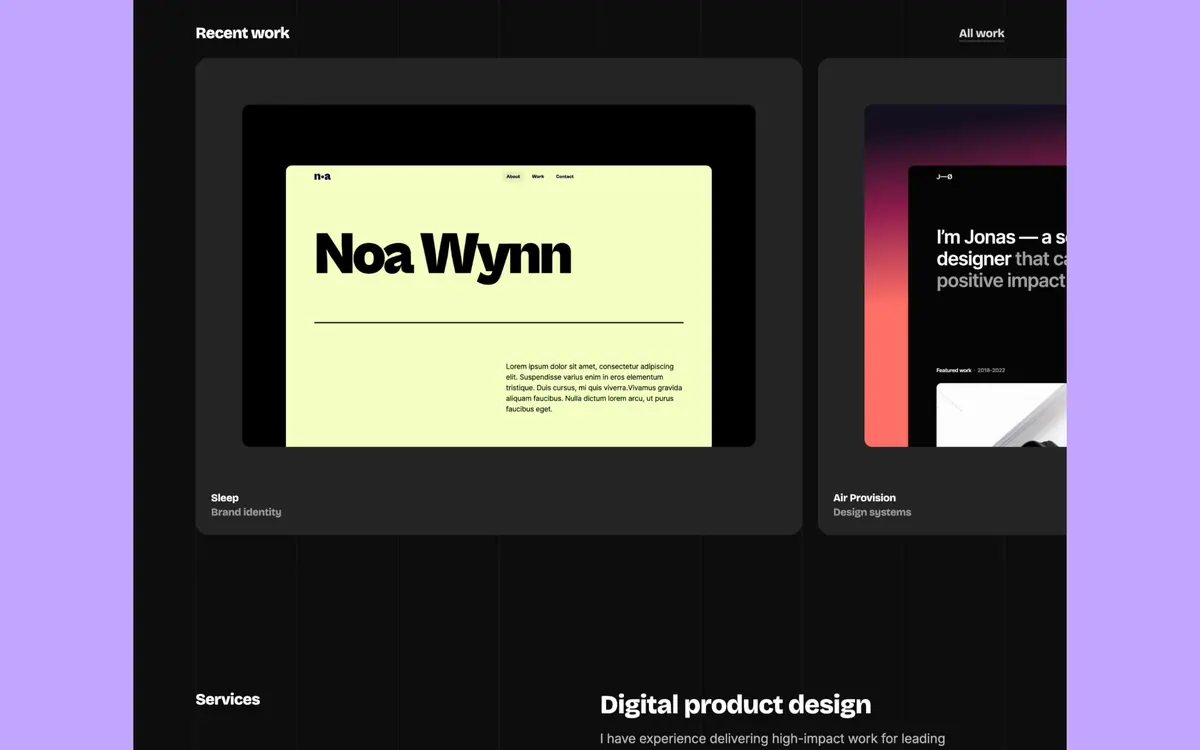Click the Brand identity subtitle
Screen dimensions: 1200x750
(x=246, y=512)
